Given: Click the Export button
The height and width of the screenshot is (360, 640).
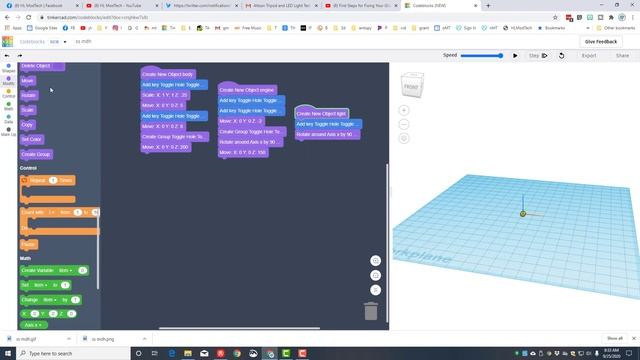Looking at the screenshot, I should [x=589, y=56].
